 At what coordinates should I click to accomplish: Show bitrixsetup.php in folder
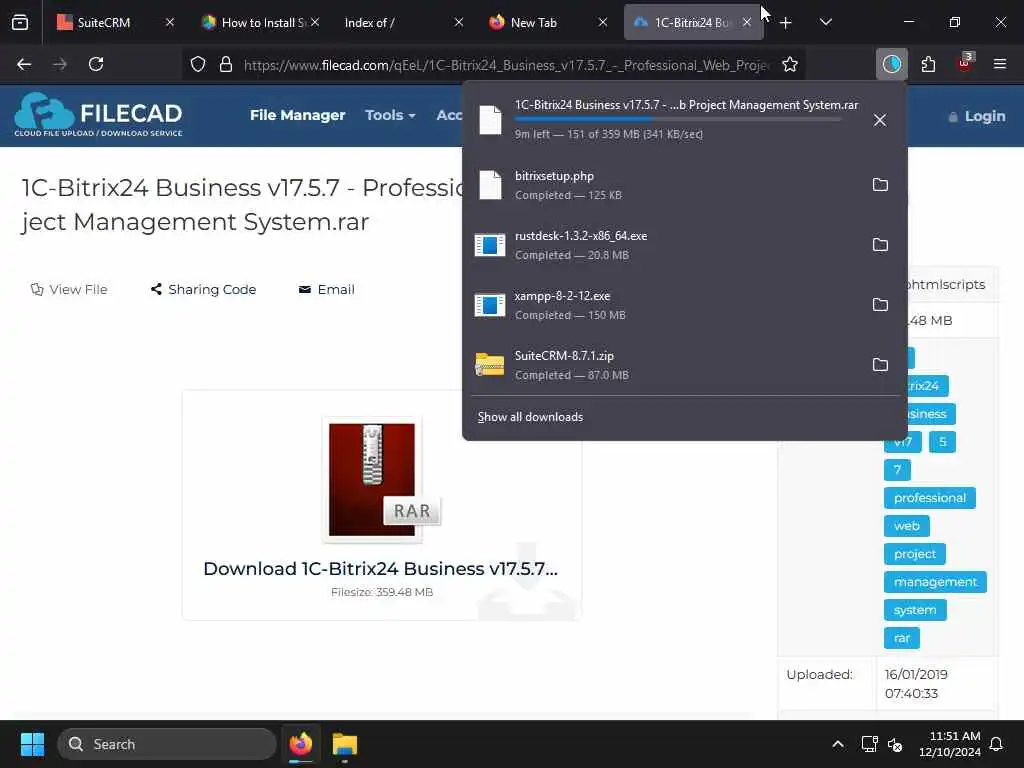(x=880, y=185)
